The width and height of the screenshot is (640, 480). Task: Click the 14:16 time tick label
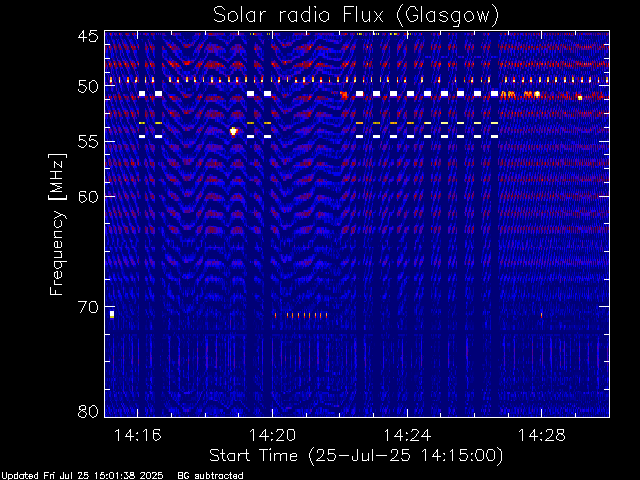tap(138, 436)
